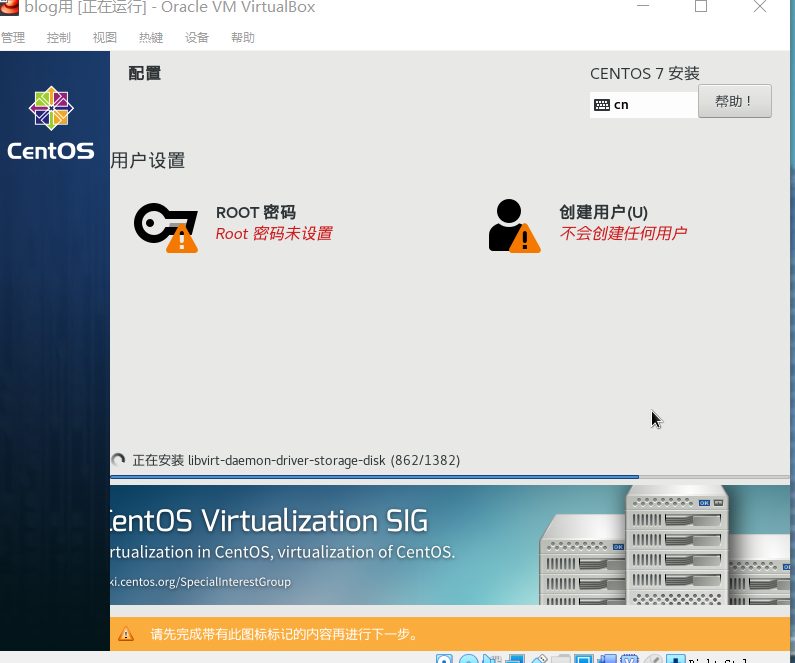Click the blue arrow keyboard capture icon in status bar
The height and width of the screenshot is (663, 795).
(x=675, y=658)
